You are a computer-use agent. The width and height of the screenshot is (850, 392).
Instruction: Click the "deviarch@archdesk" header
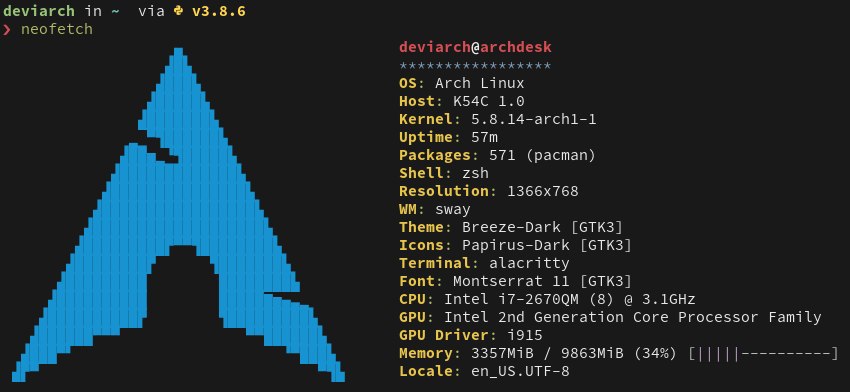click(x=475, y=47)
